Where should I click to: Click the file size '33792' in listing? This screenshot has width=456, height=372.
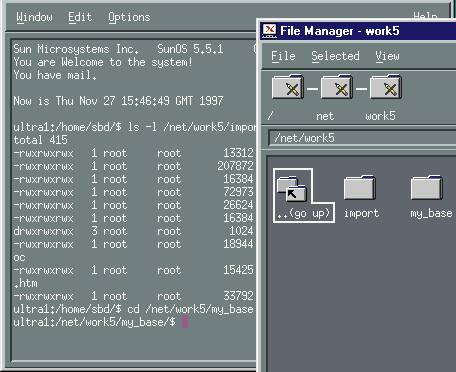[x=238, y=296]
